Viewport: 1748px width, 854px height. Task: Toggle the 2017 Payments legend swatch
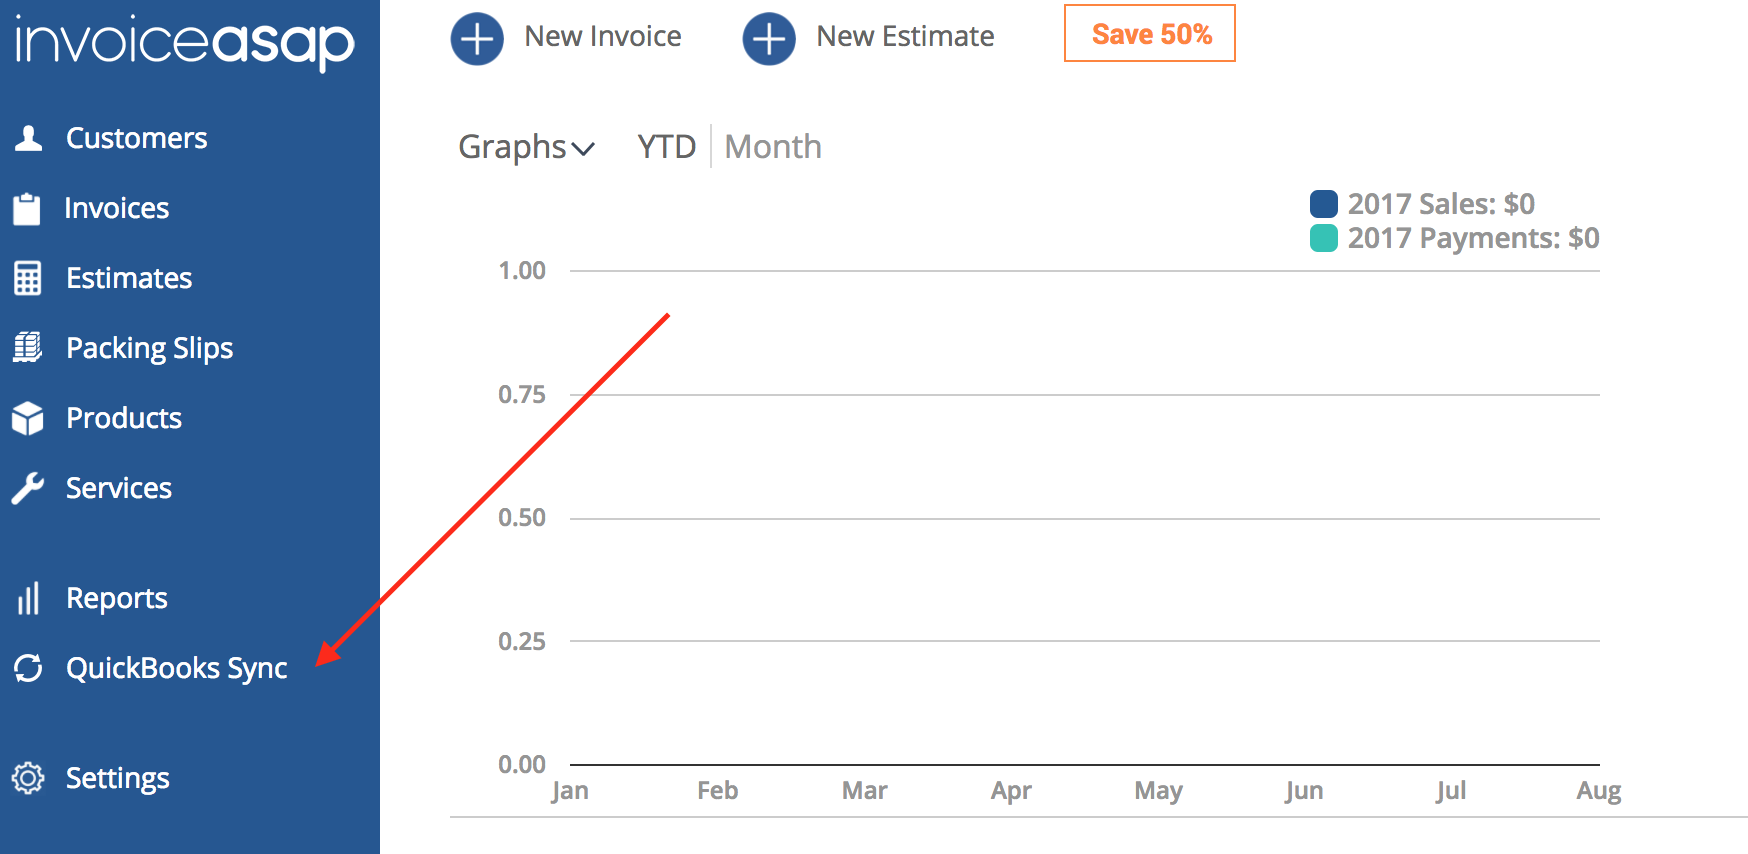(1324, 238)
